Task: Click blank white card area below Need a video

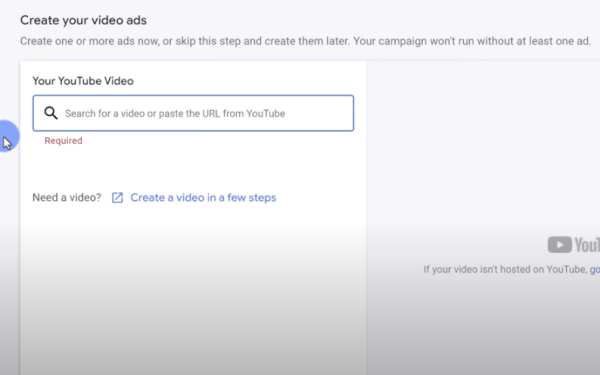Action: coord(193,287)
